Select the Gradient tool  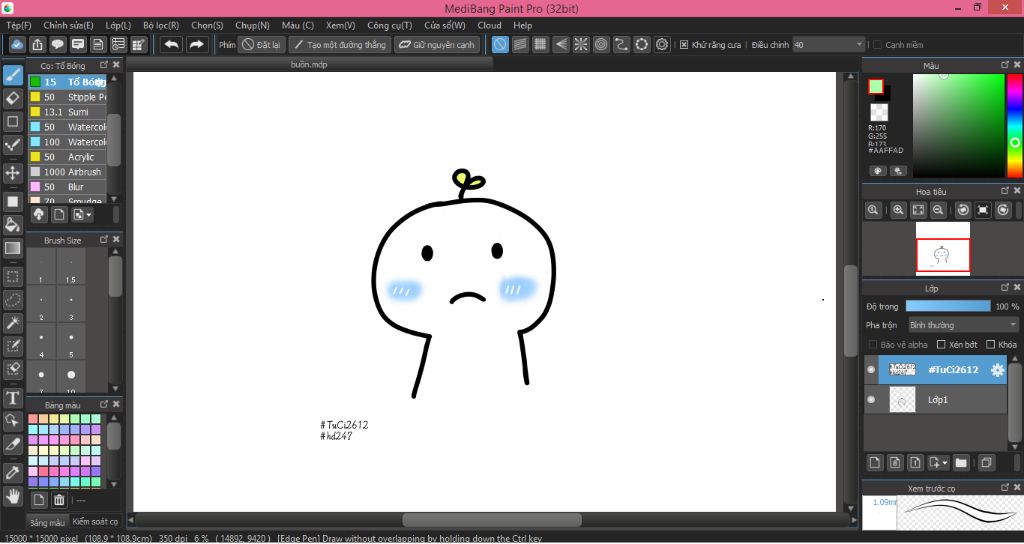[x=12, y=248]
